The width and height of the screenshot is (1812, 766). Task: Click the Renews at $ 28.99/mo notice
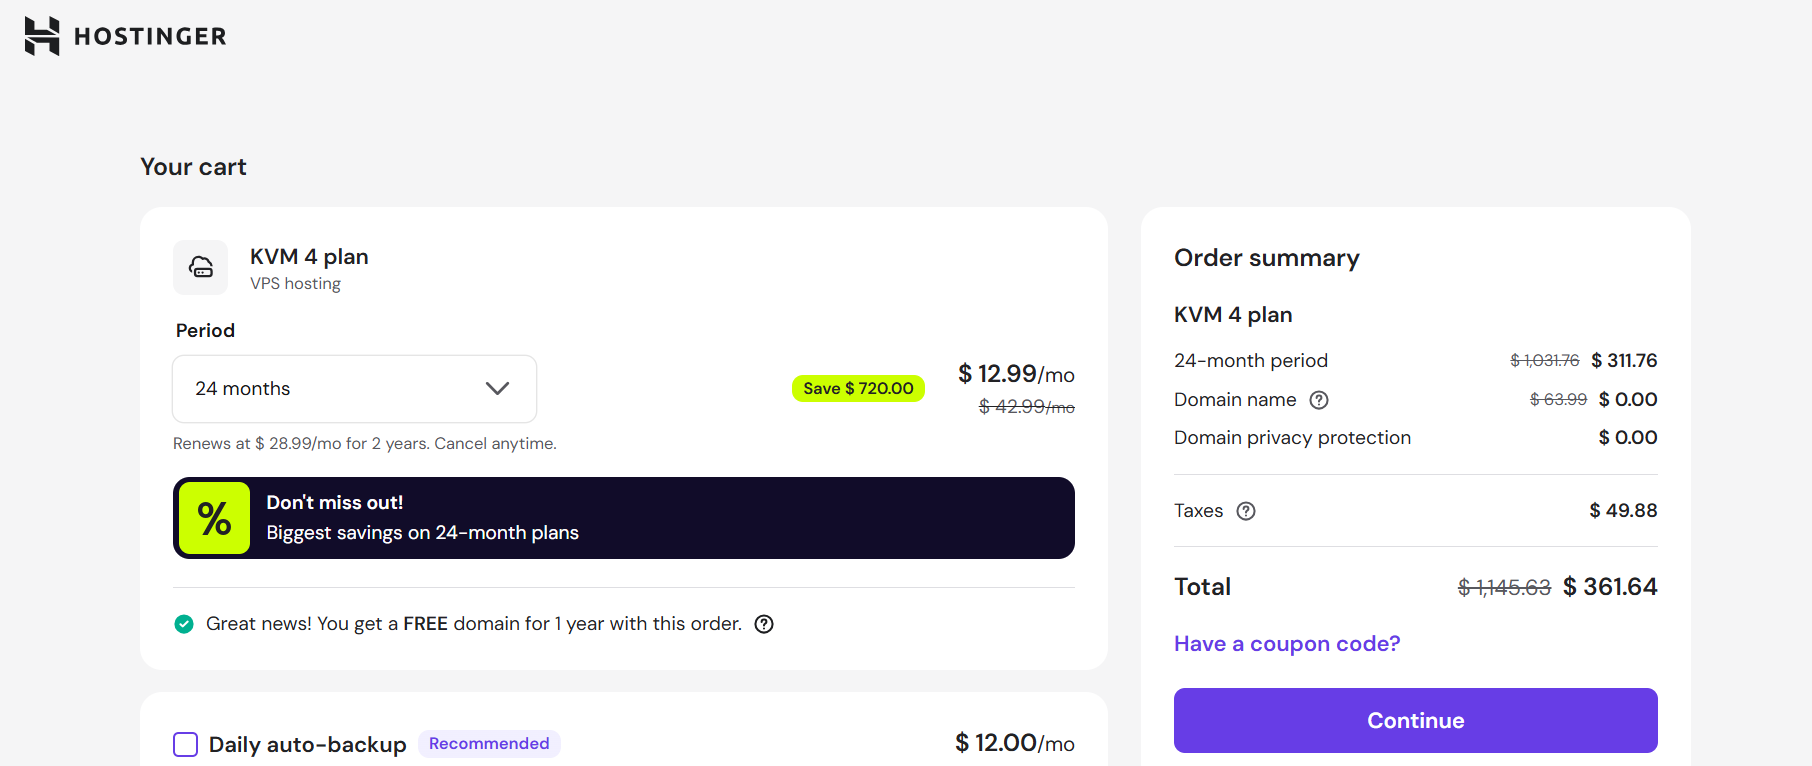click(x=365, y=444)
